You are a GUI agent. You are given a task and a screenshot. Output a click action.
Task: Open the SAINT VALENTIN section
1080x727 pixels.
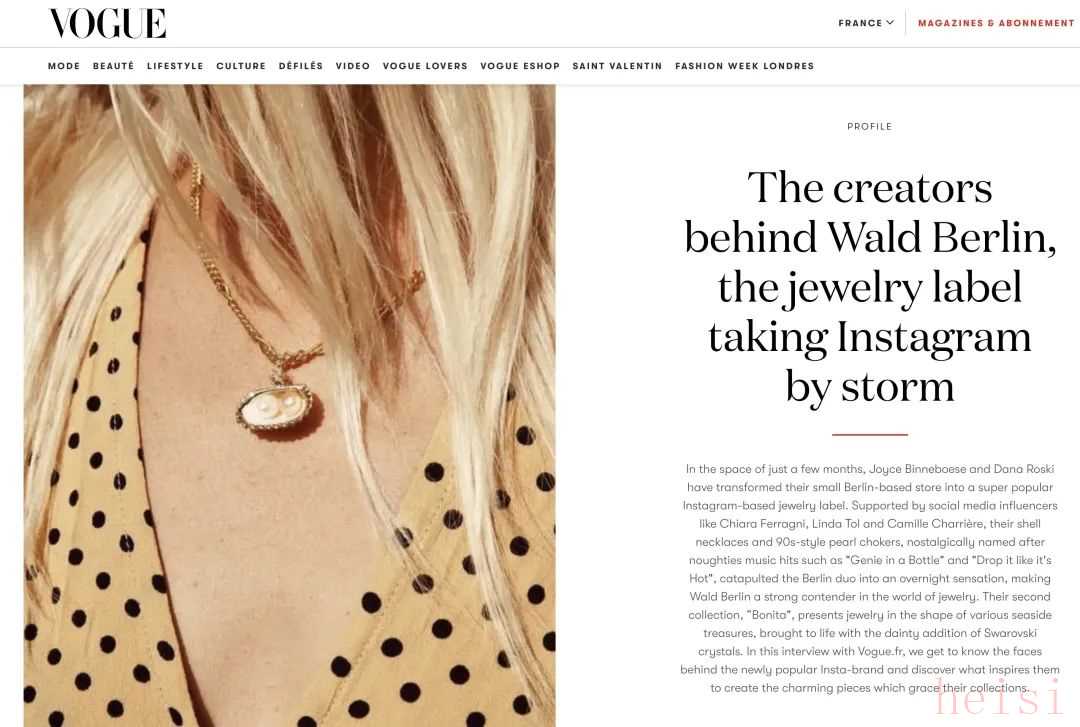[x=617, y=66]
